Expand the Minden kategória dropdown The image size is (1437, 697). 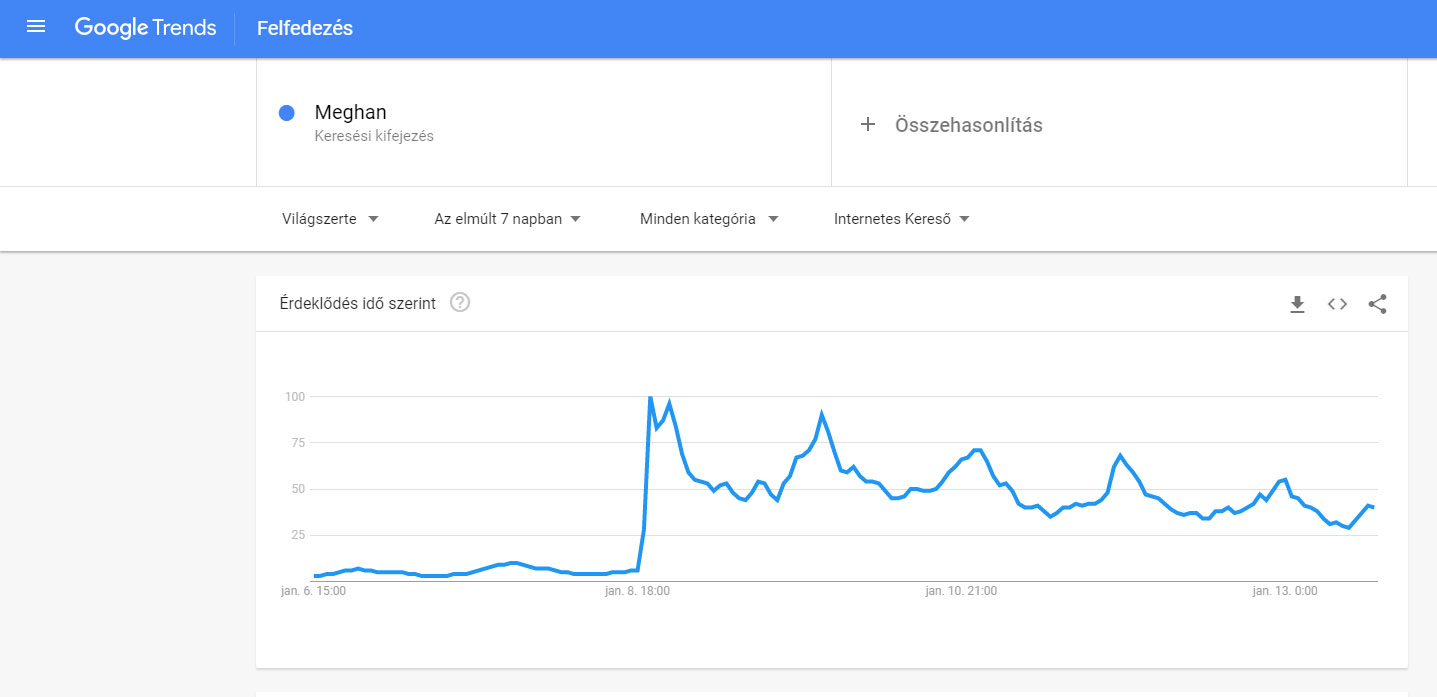pos(709,219)
